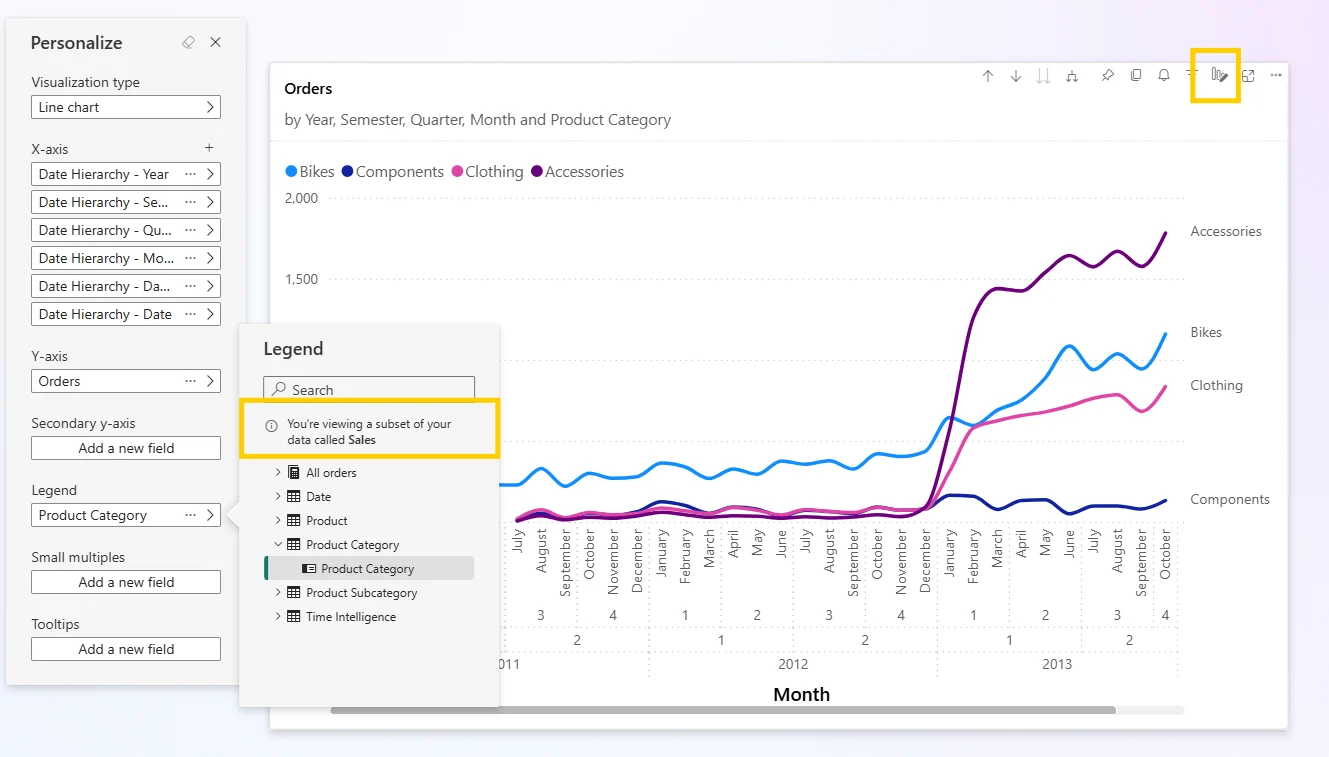Click the drill up arrow icon
Viewport: 1329px width, 757px height.
(x=988, y=76)
